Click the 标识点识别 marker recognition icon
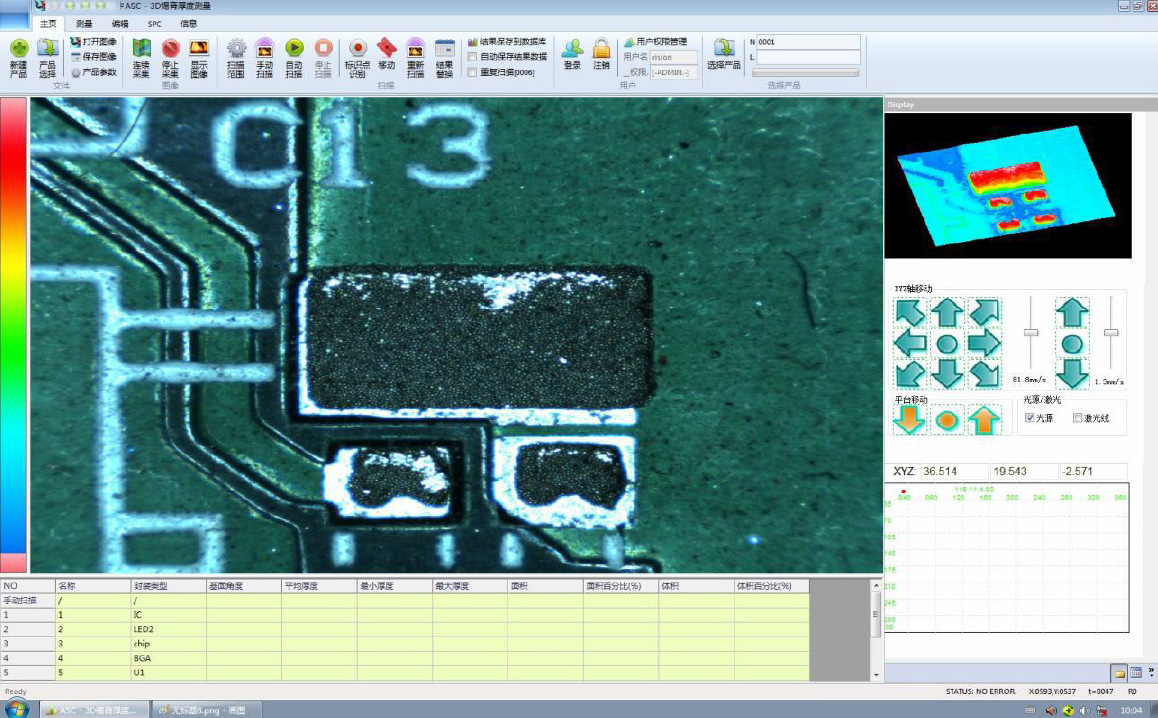The width and height of the screenshot is (1158, 718). [357, 49]
